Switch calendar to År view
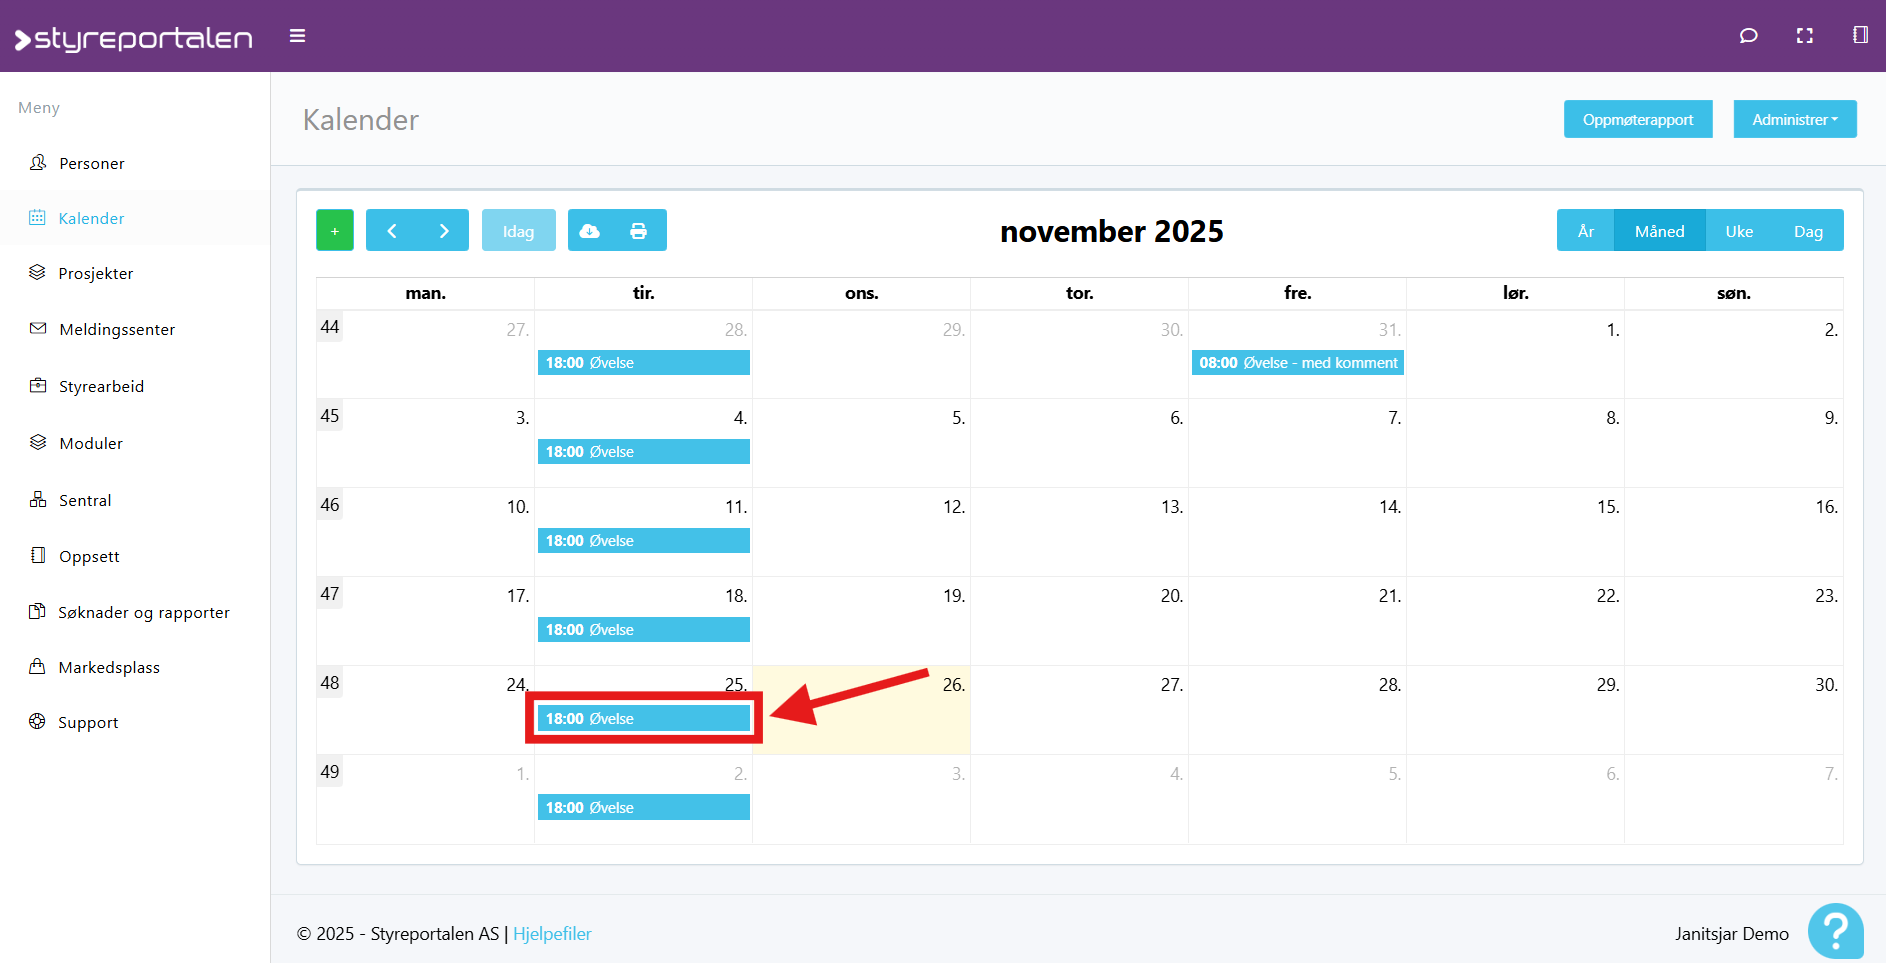This screenshot has height=963, width=1886. point(1585,231)
